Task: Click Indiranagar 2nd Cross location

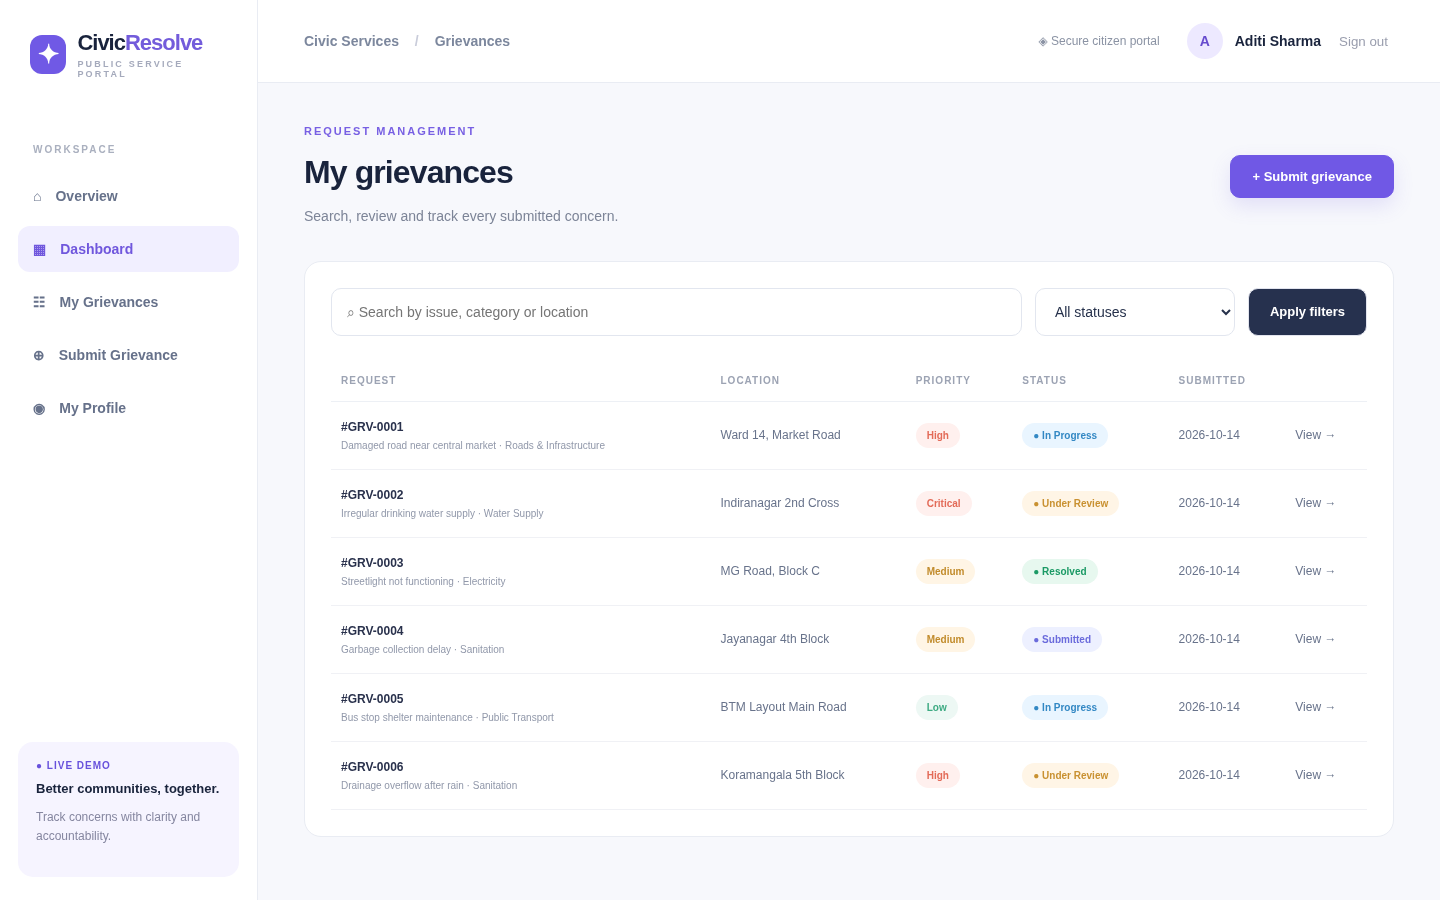Action: (780, 503)
